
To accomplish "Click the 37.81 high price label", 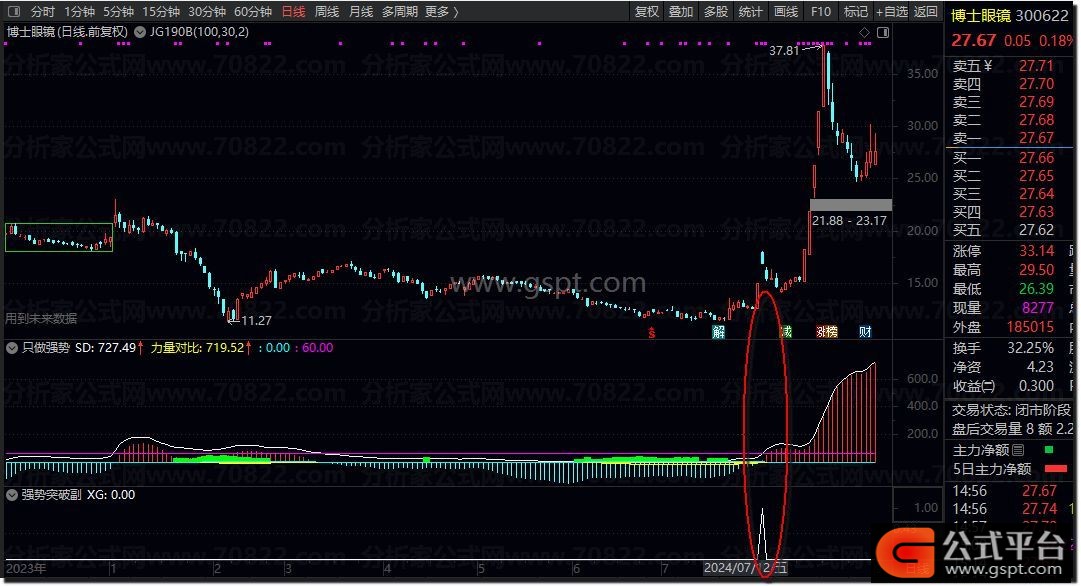I will coord(784,50).
